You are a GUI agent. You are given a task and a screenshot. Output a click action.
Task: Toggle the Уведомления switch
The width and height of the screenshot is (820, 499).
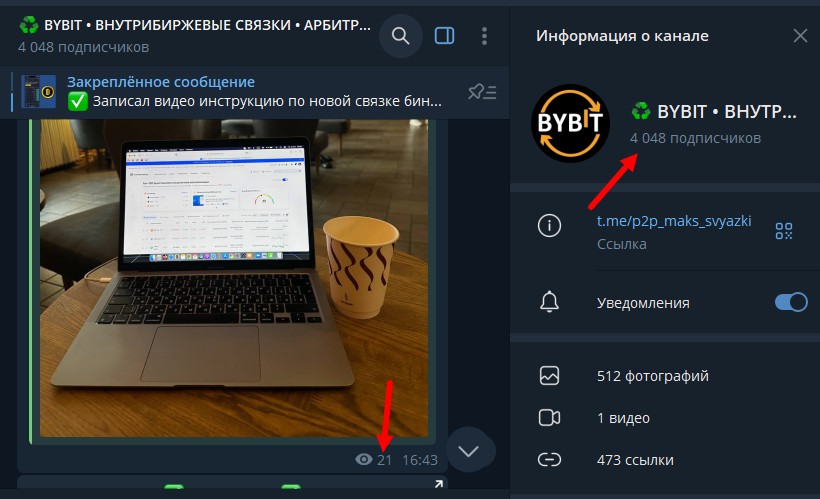(791, 302)
